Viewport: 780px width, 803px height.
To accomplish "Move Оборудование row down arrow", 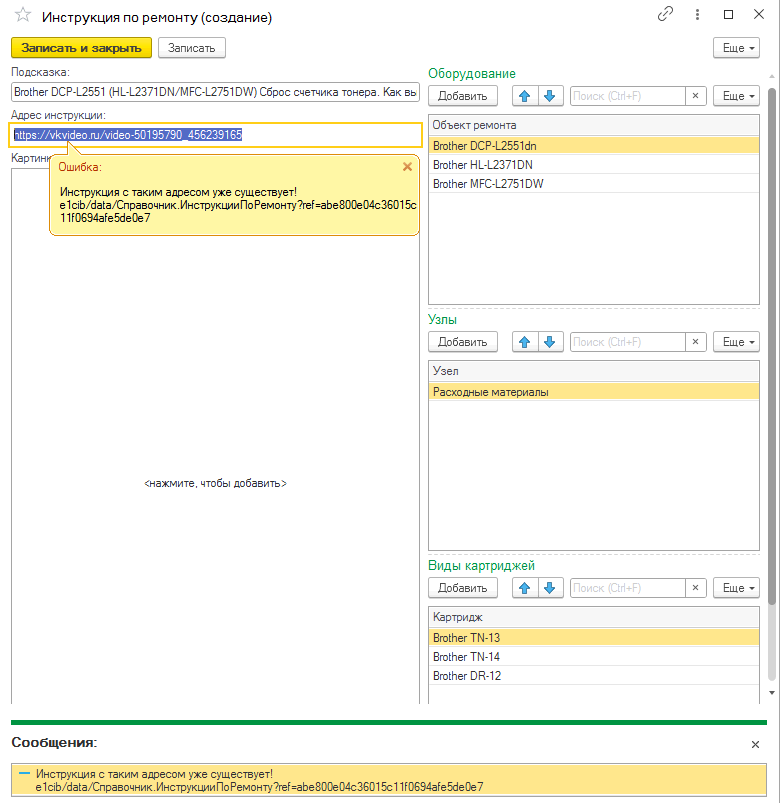I will 550,96.
